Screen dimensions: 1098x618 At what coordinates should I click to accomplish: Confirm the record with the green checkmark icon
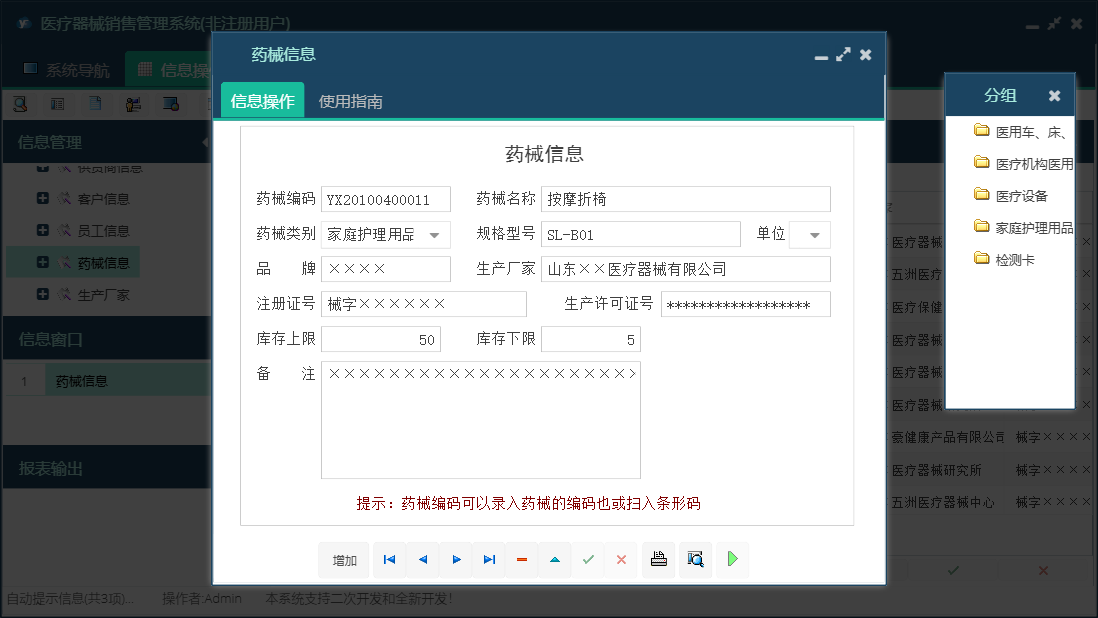[x=588, y=560]
